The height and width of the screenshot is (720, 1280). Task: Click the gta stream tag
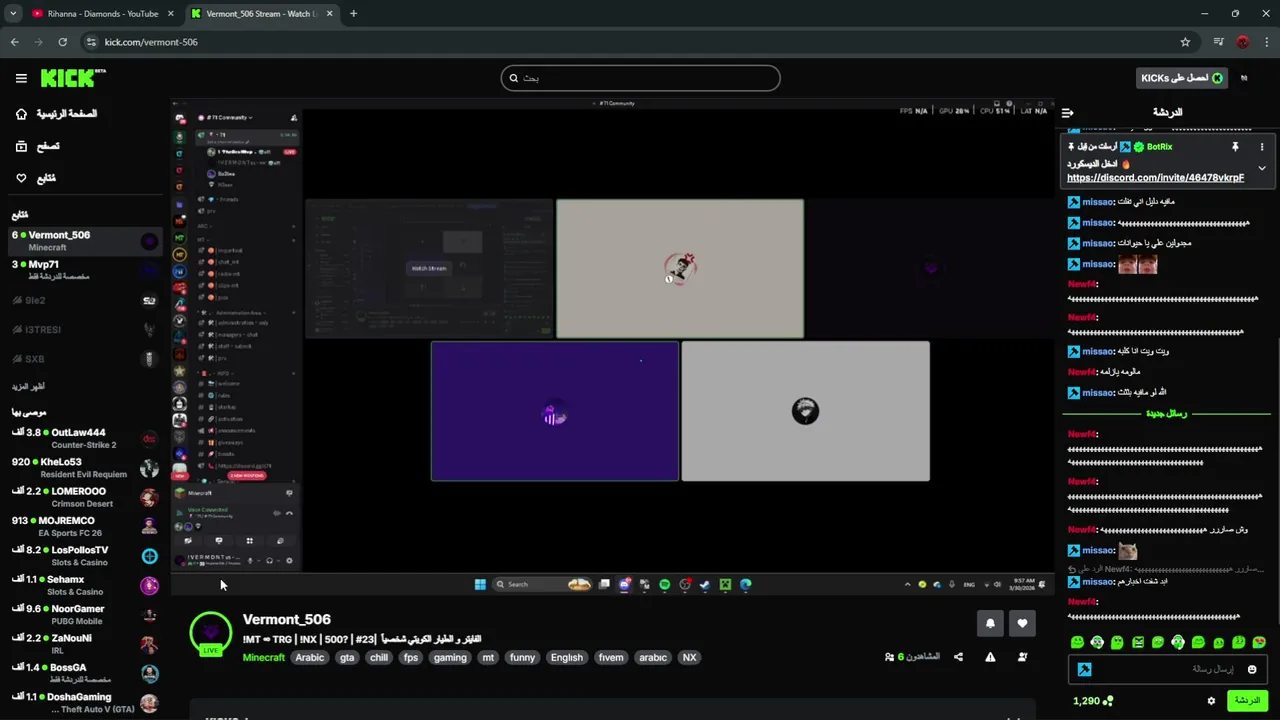tap(347, 657)
